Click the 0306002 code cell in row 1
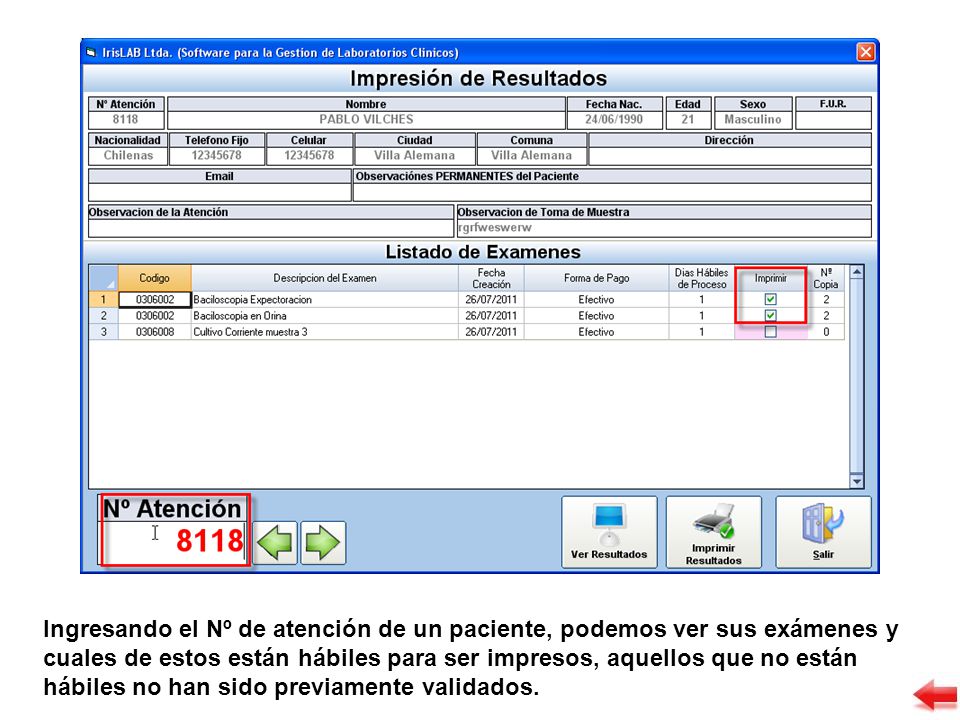This screenshot has height=720, width=960. click(x=155, y=299)
